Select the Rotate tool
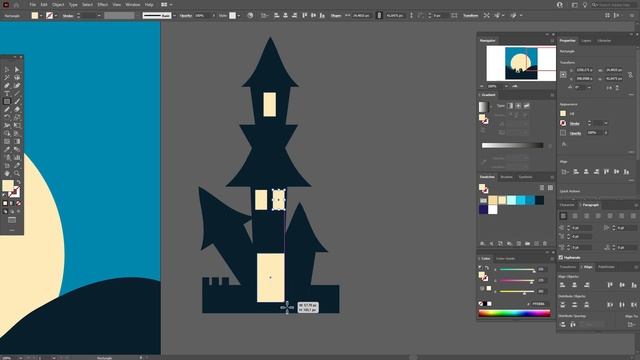The image size is (640, 360). pyautogui.click(x=7, y=118)
